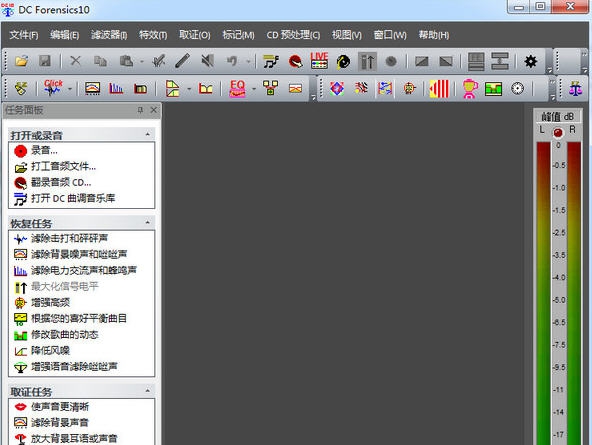This screenshot has height=445, width=592.
Task: Click the blue spectrum bars toolbar icon
Action: [x=116, y=89]
